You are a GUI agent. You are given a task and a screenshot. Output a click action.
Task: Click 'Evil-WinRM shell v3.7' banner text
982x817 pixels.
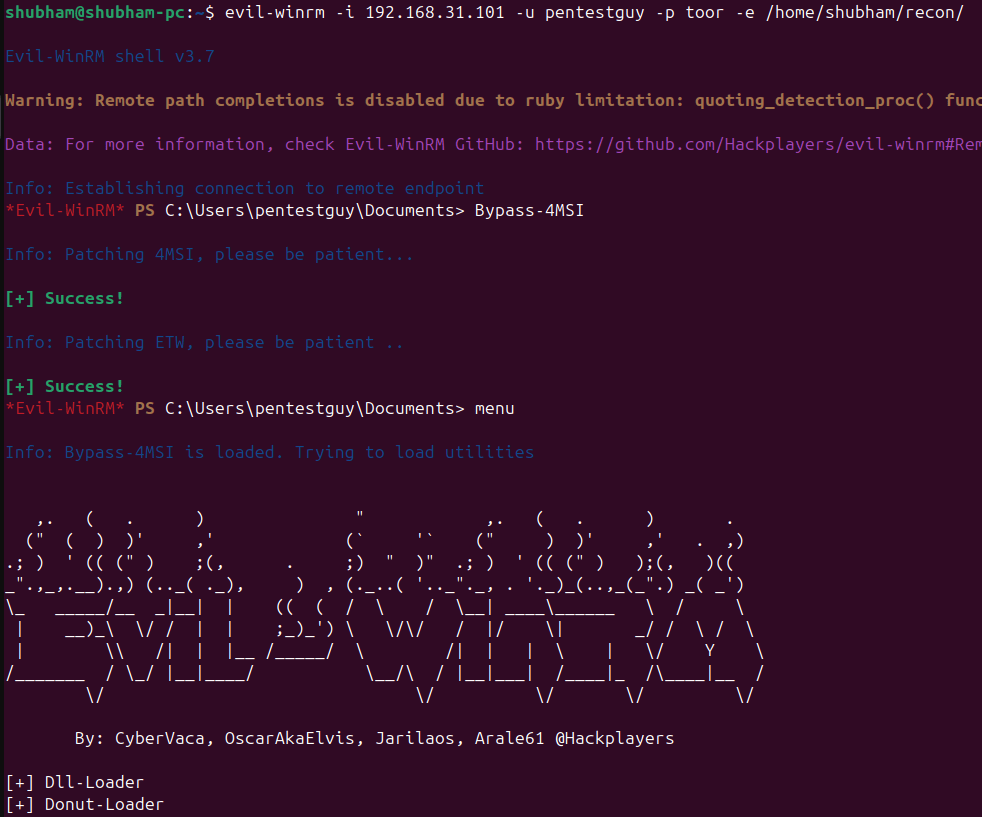pos(110,56)
